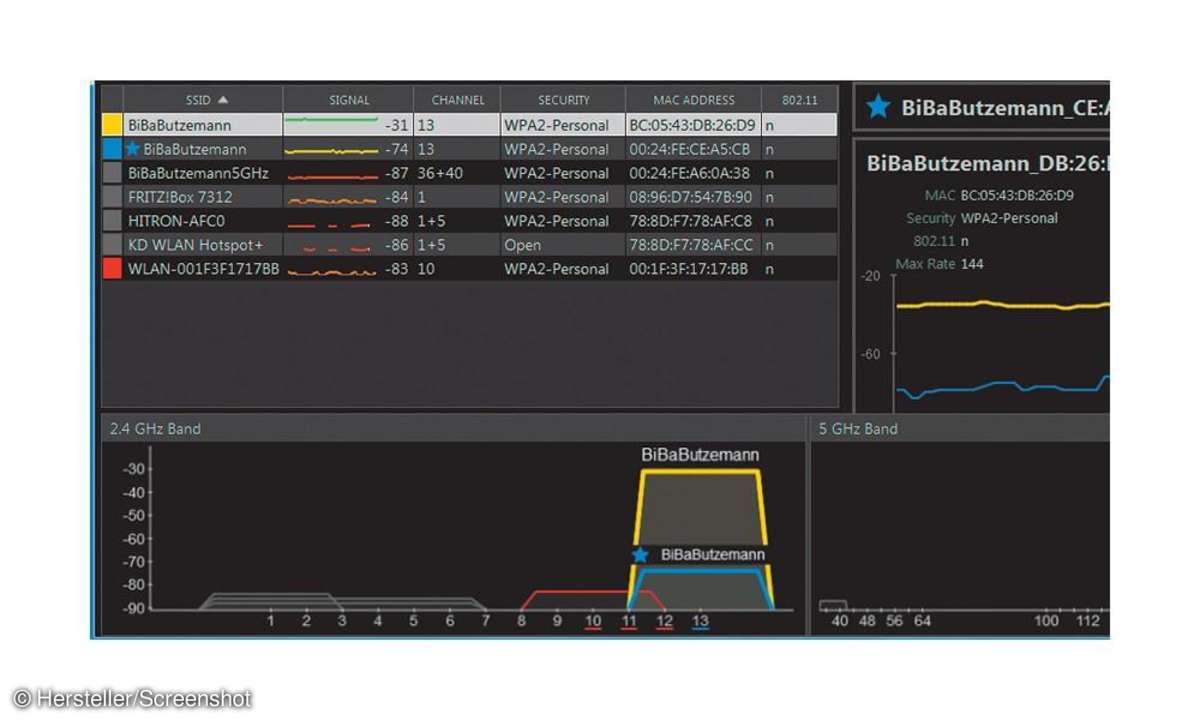Image resolution: width=1200 pixels, height=720 pixels.
Task: Sort by the SECURITY column header
Action: [x=564, y=100]
